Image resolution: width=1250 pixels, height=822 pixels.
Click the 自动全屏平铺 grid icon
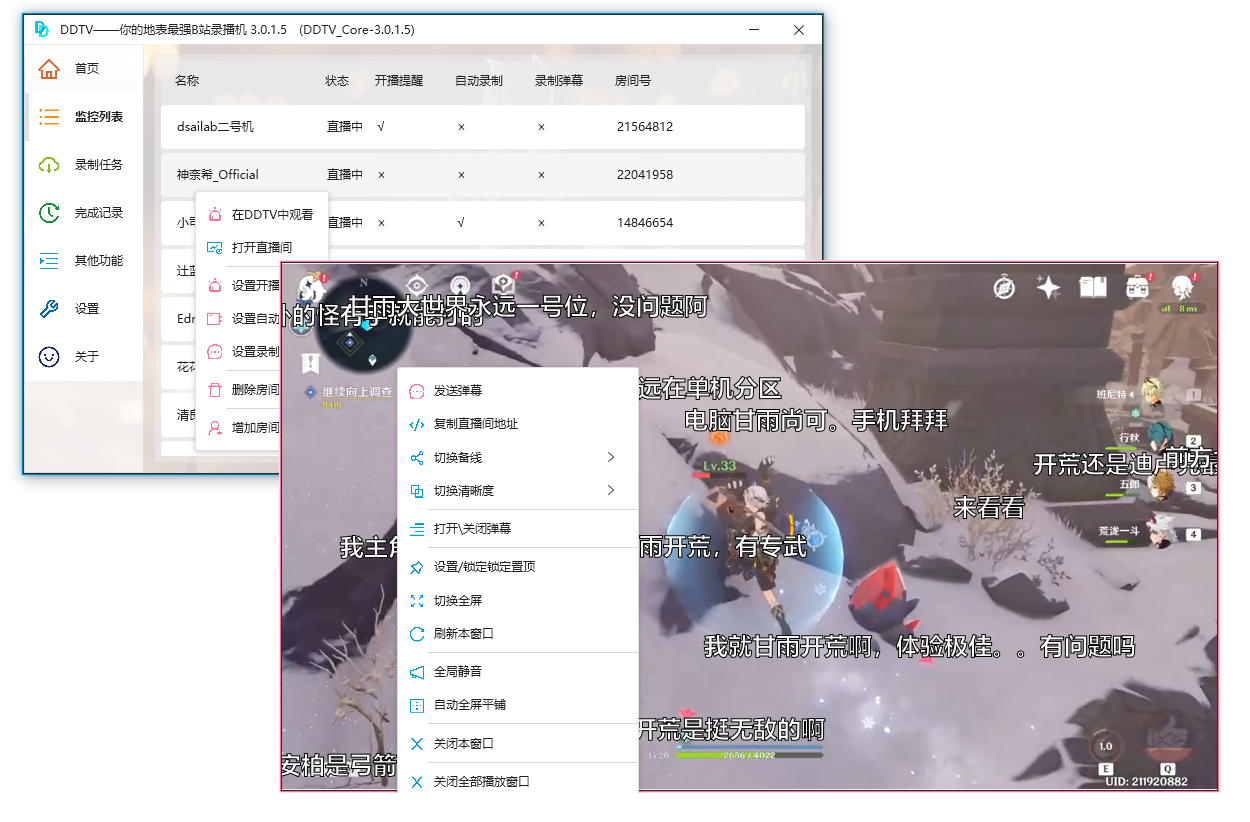coord(417,706)
